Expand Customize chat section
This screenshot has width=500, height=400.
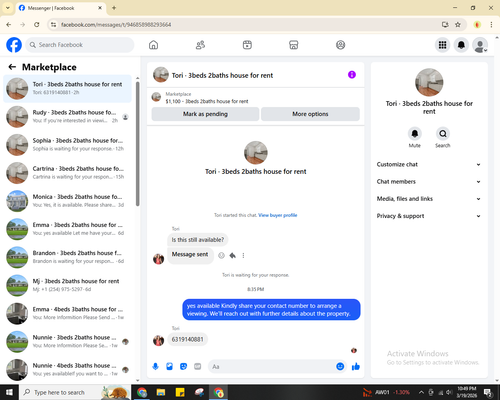429,164
